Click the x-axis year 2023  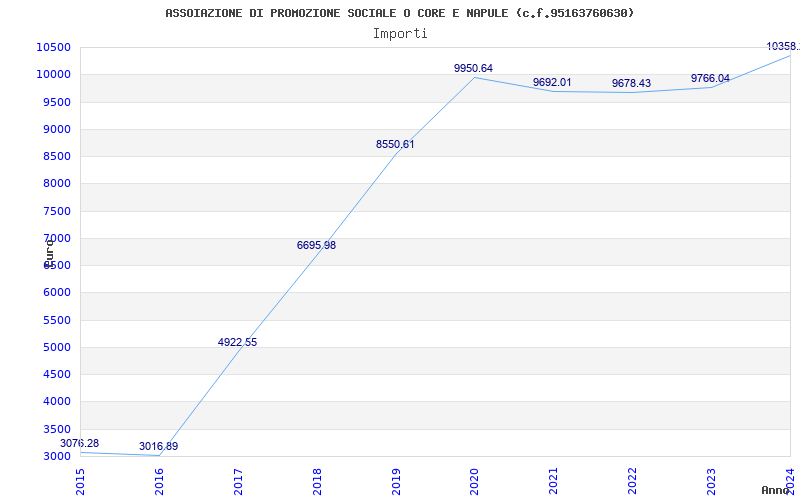click(x=711, y=482)
